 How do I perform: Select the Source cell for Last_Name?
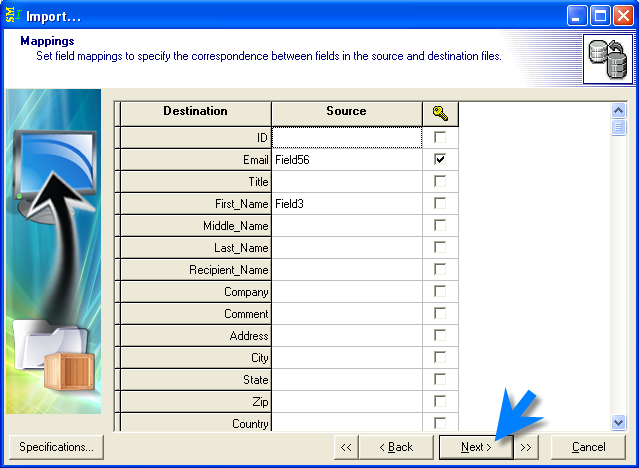pyautogui.click(x=347, y=247)
